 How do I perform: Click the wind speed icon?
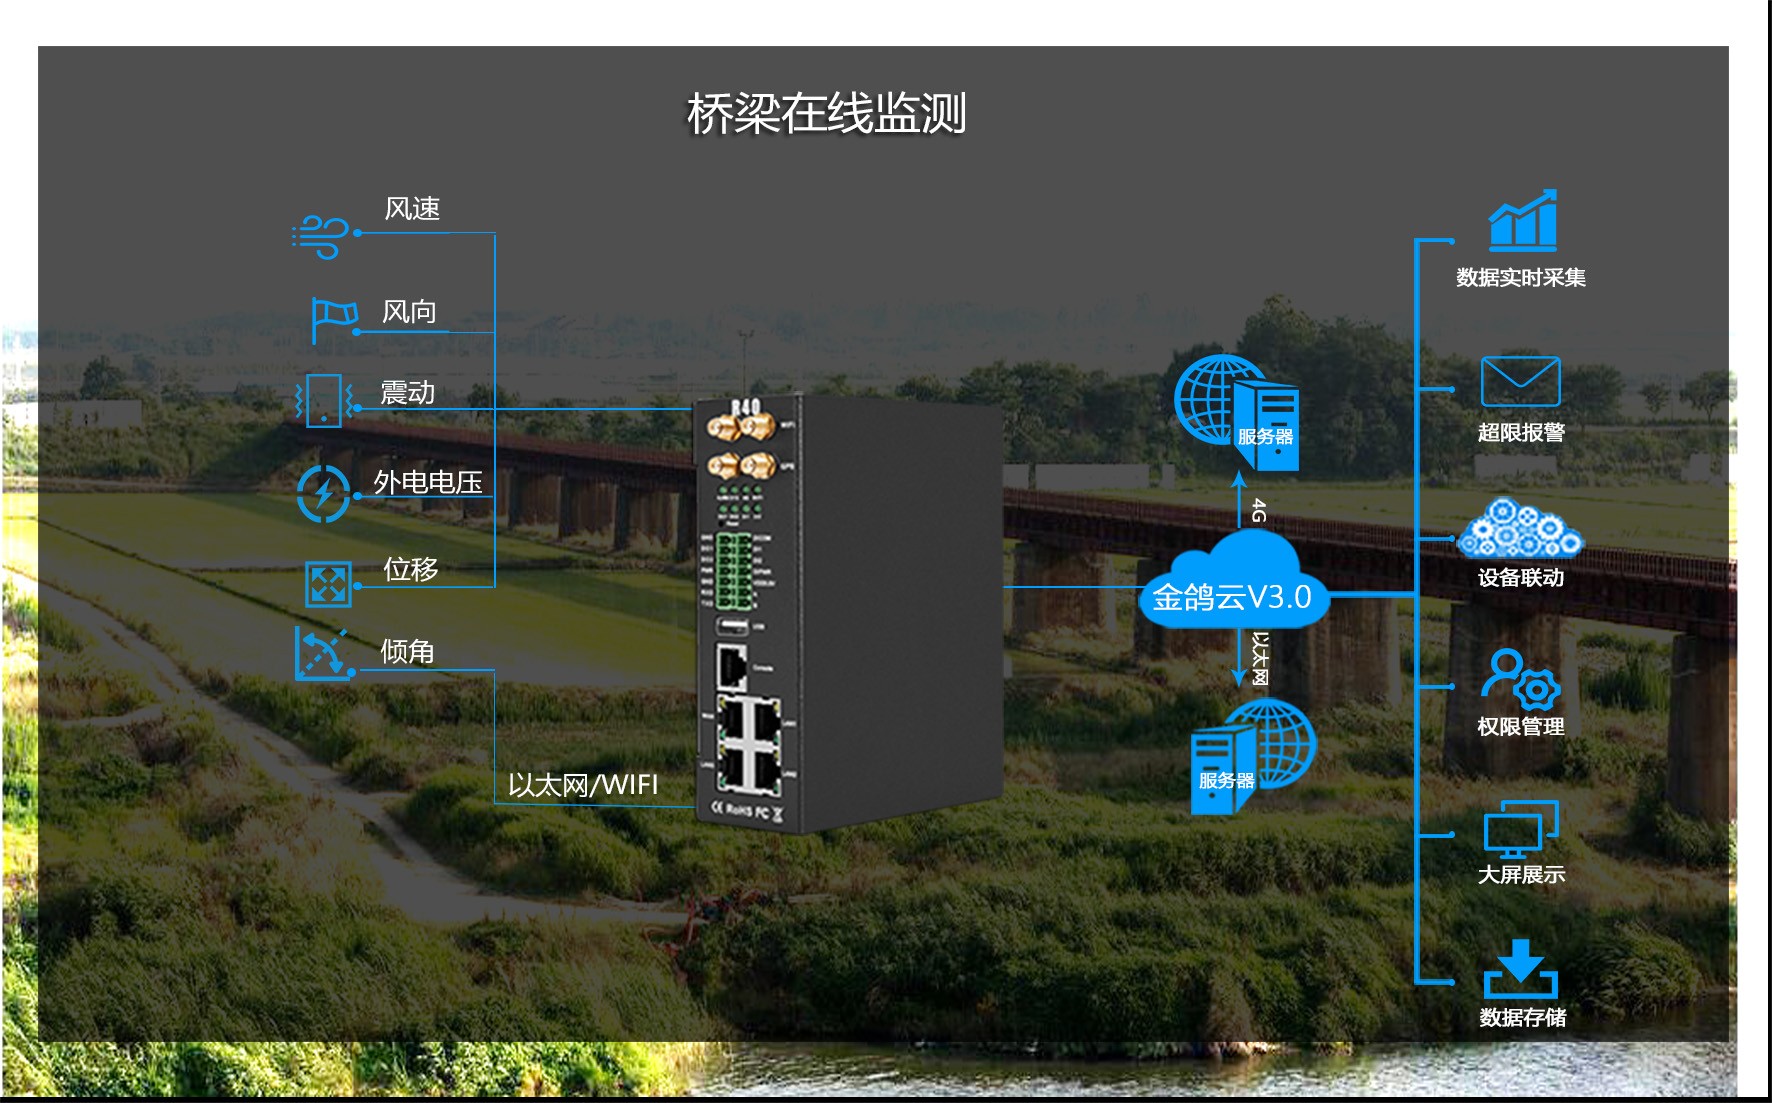(x=320, y=237)
